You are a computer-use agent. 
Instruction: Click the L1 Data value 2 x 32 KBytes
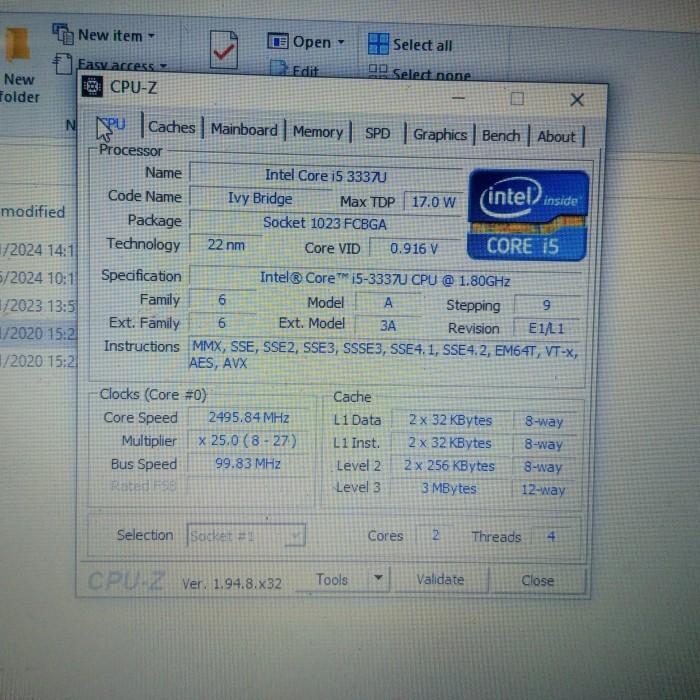click(450, 420)
